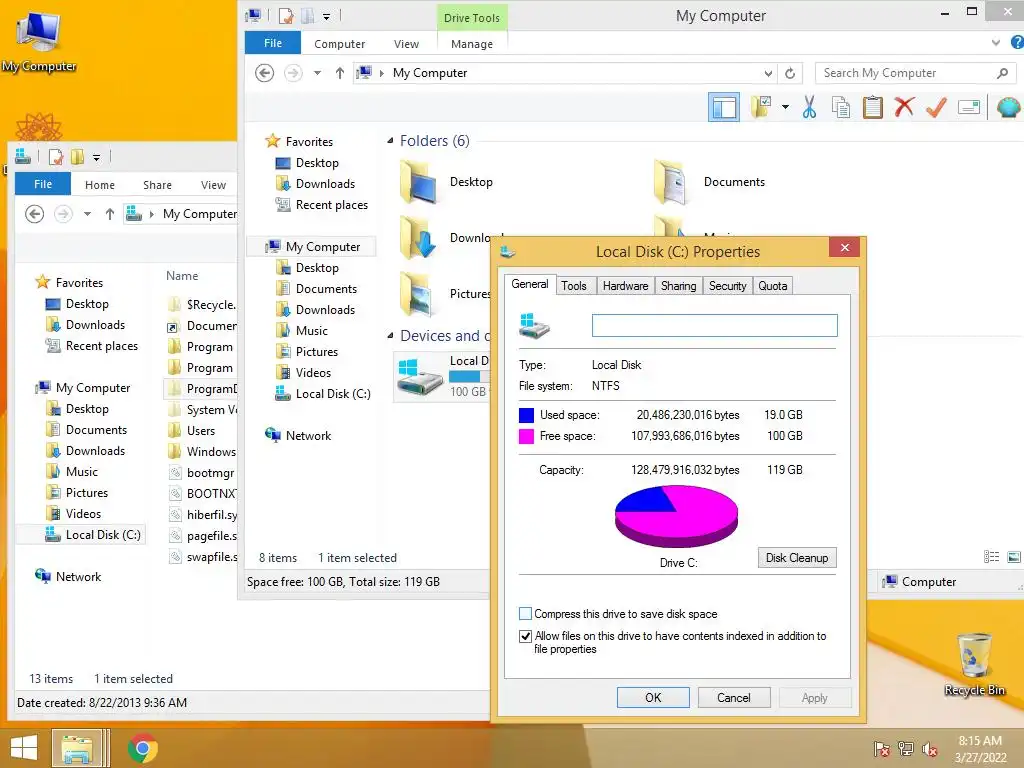Check Compress this drive to save disk space
This screenshot has width=1024, height=768.
(525, 614)
